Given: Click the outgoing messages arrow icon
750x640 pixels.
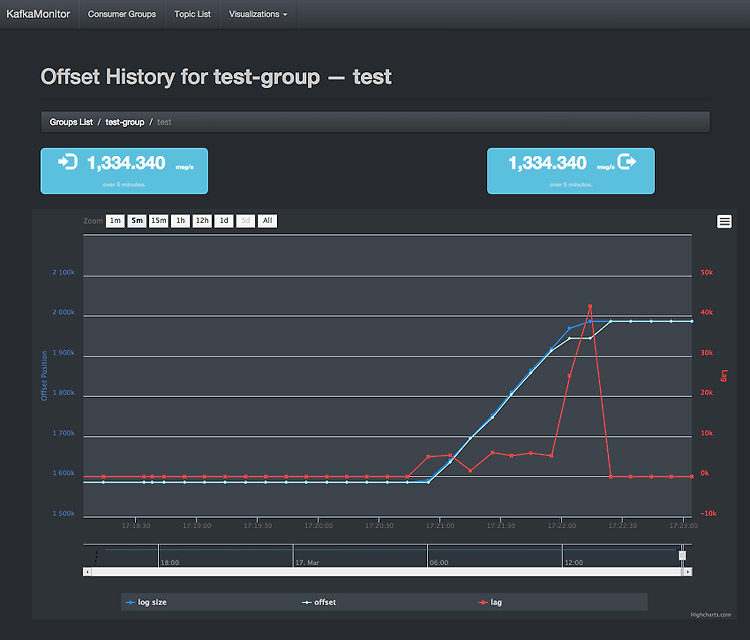Looking at the screenshot, I should pos(627,162).
